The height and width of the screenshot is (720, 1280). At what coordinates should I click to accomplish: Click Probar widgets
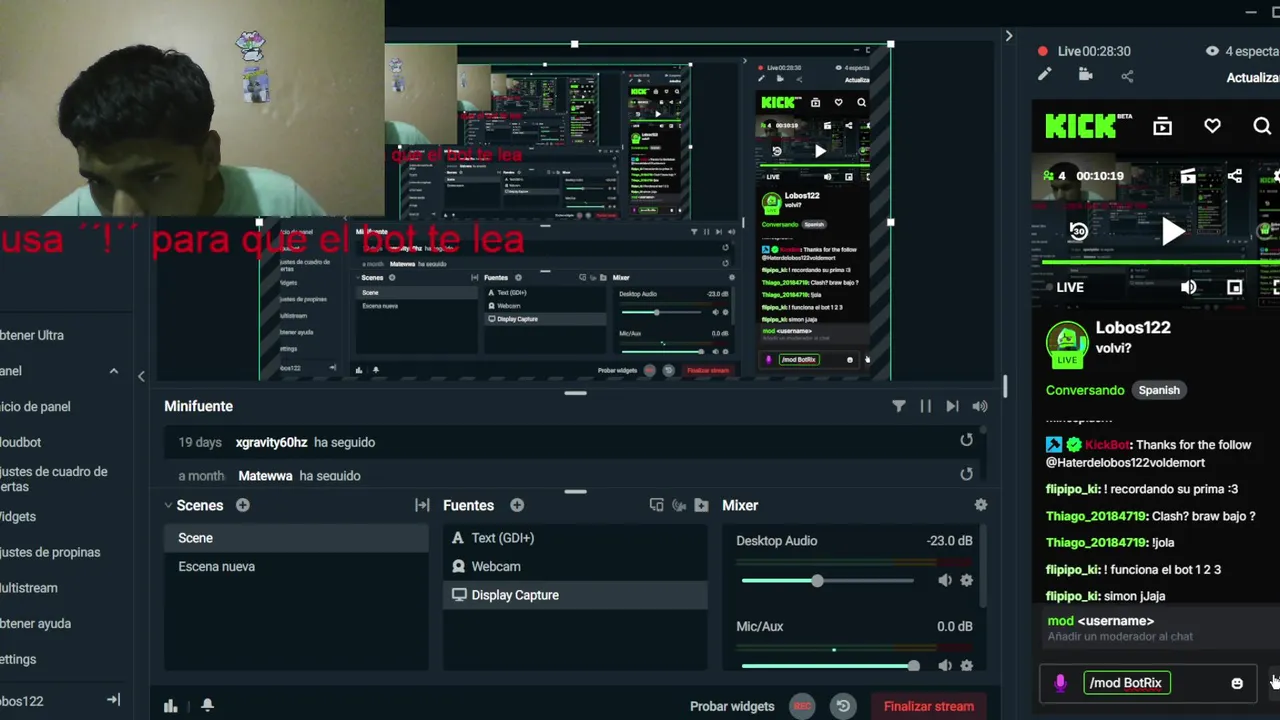click(732, 706)
